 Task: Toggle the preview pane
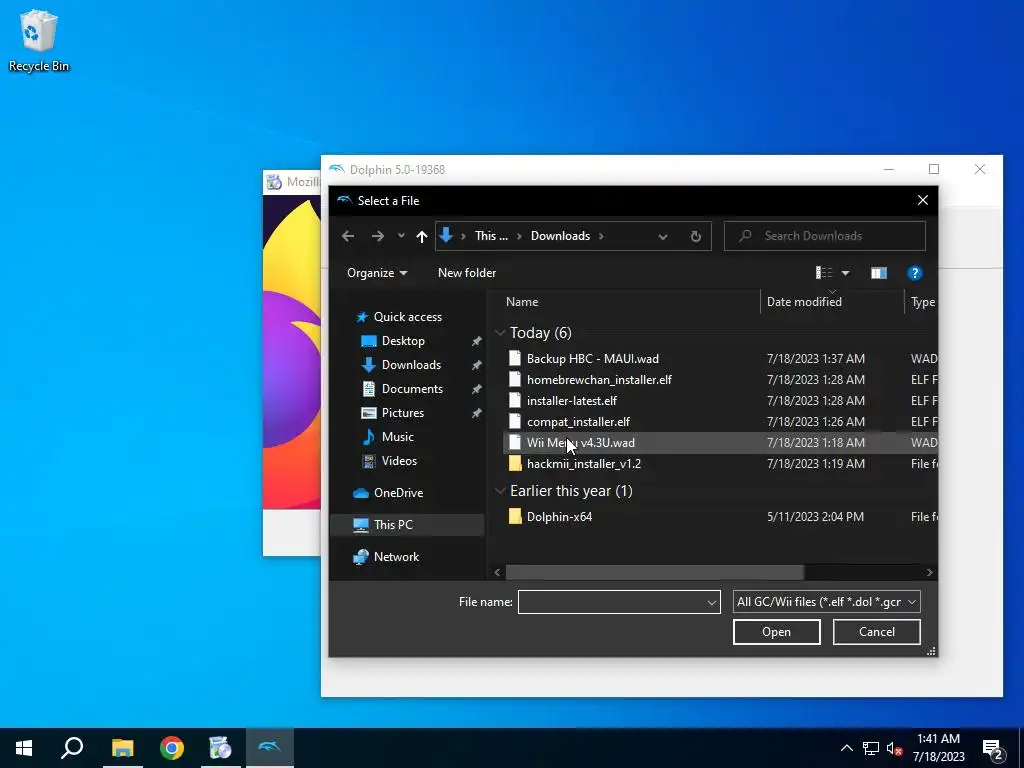879,273
